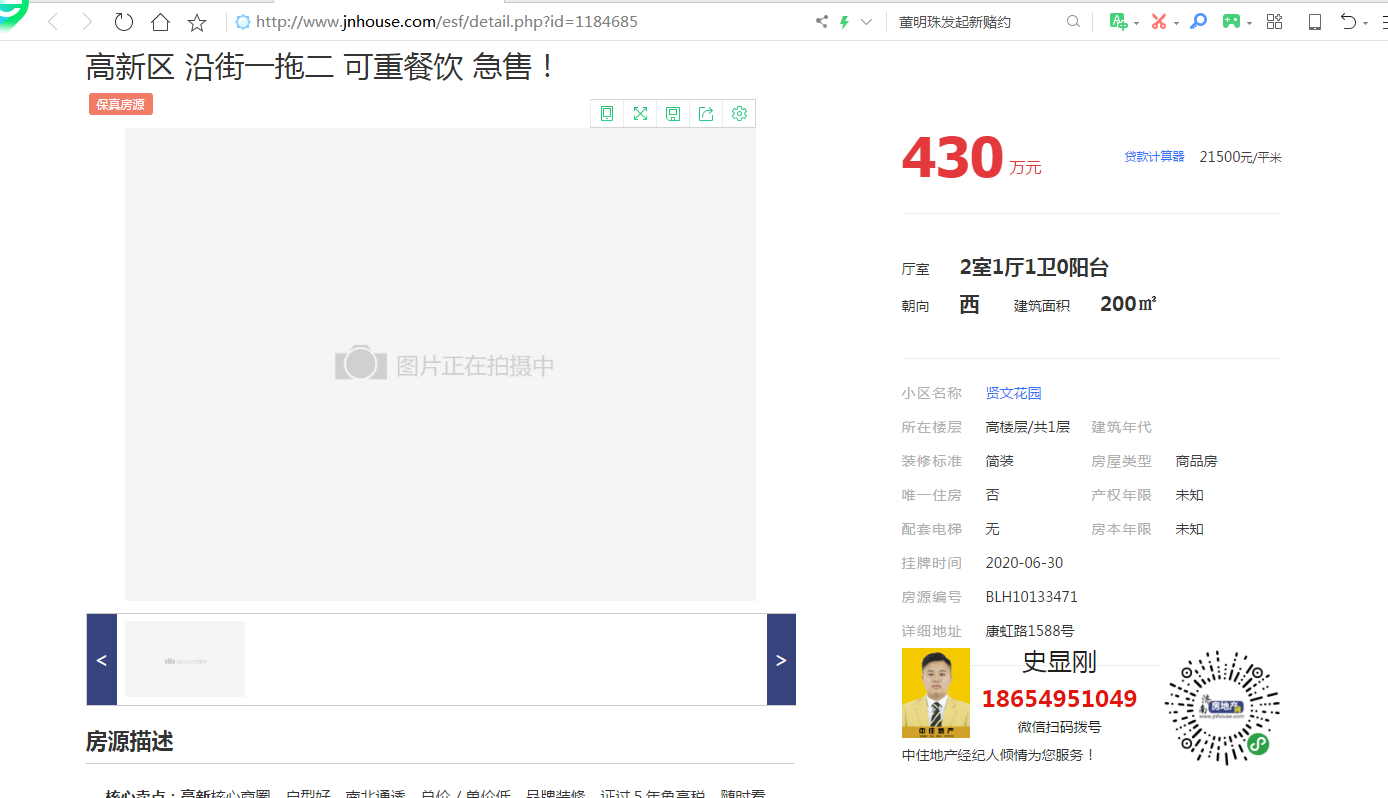Select the first gallery thumbnail

185,659
